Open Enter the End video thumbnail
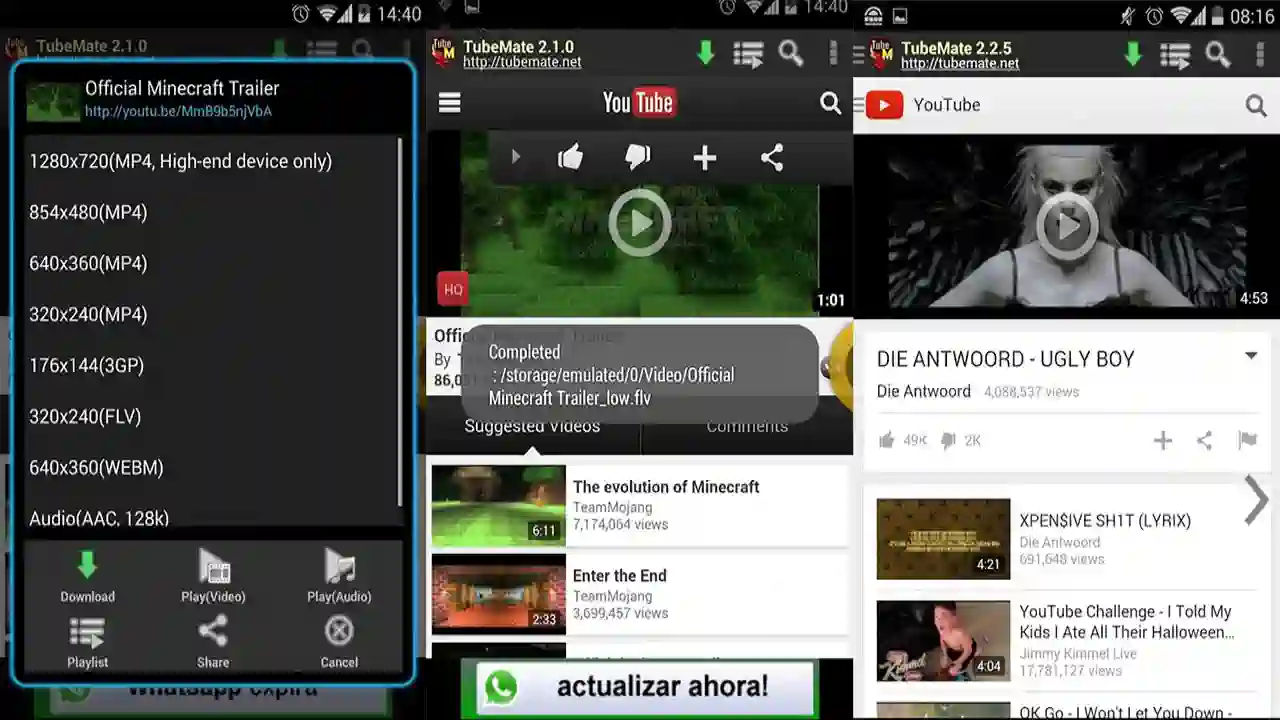The image size is (1280, 720). (x=498, y=594)
